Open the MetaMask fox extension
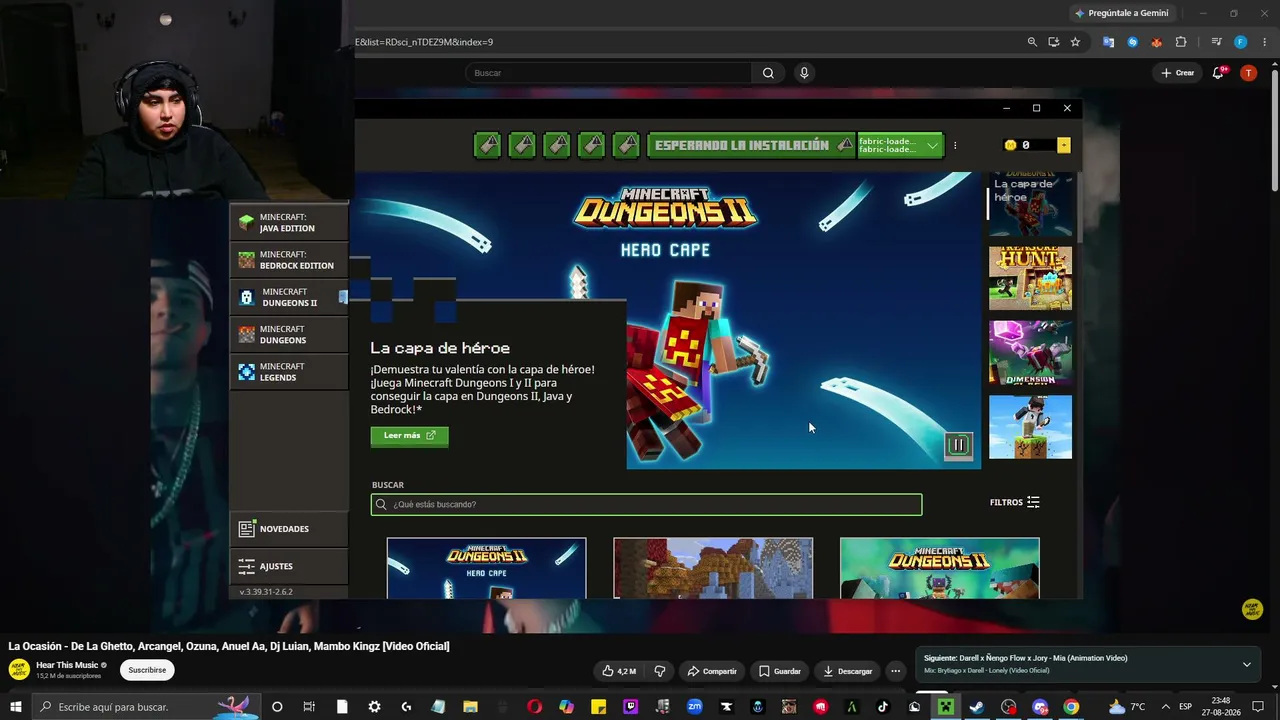 point(1156,42)
